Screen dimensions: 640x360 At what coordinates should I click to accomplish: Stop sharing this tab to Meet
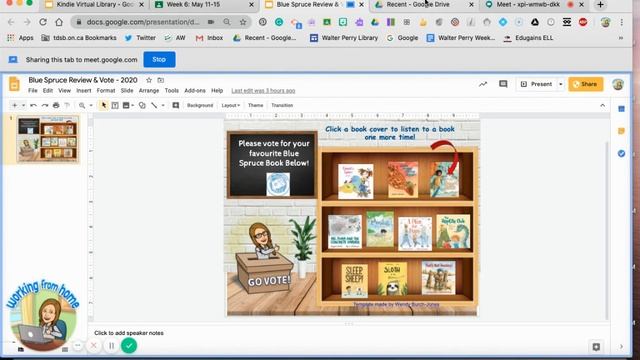(159, 60)
